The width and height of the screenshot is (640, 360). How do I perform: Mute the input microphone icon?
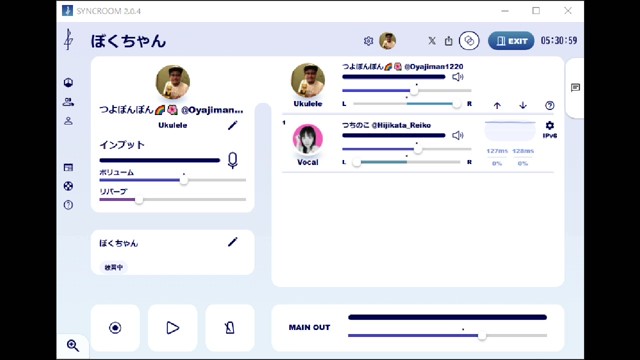coord(233,160)
